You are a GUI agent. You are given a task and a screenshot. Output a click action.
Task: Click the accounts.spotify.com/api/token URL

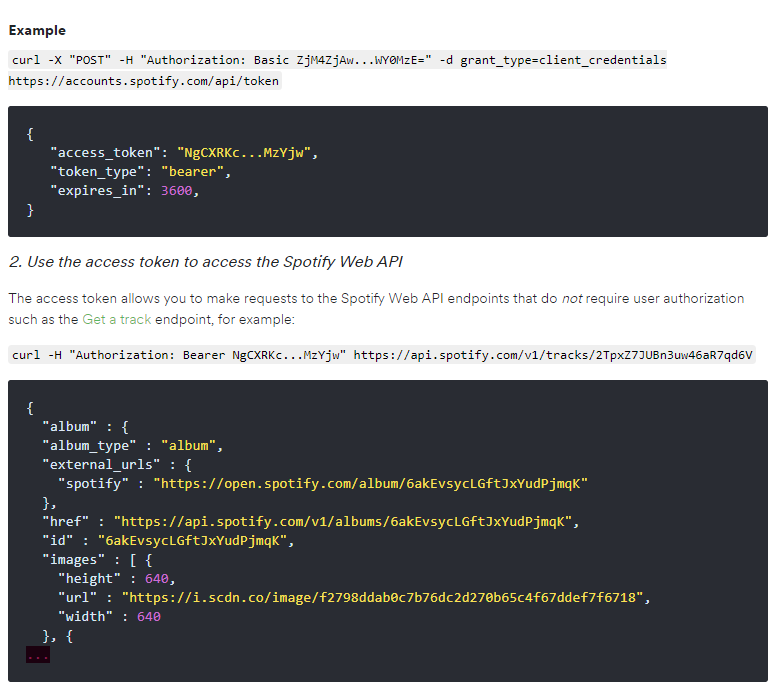coord(145,81)
